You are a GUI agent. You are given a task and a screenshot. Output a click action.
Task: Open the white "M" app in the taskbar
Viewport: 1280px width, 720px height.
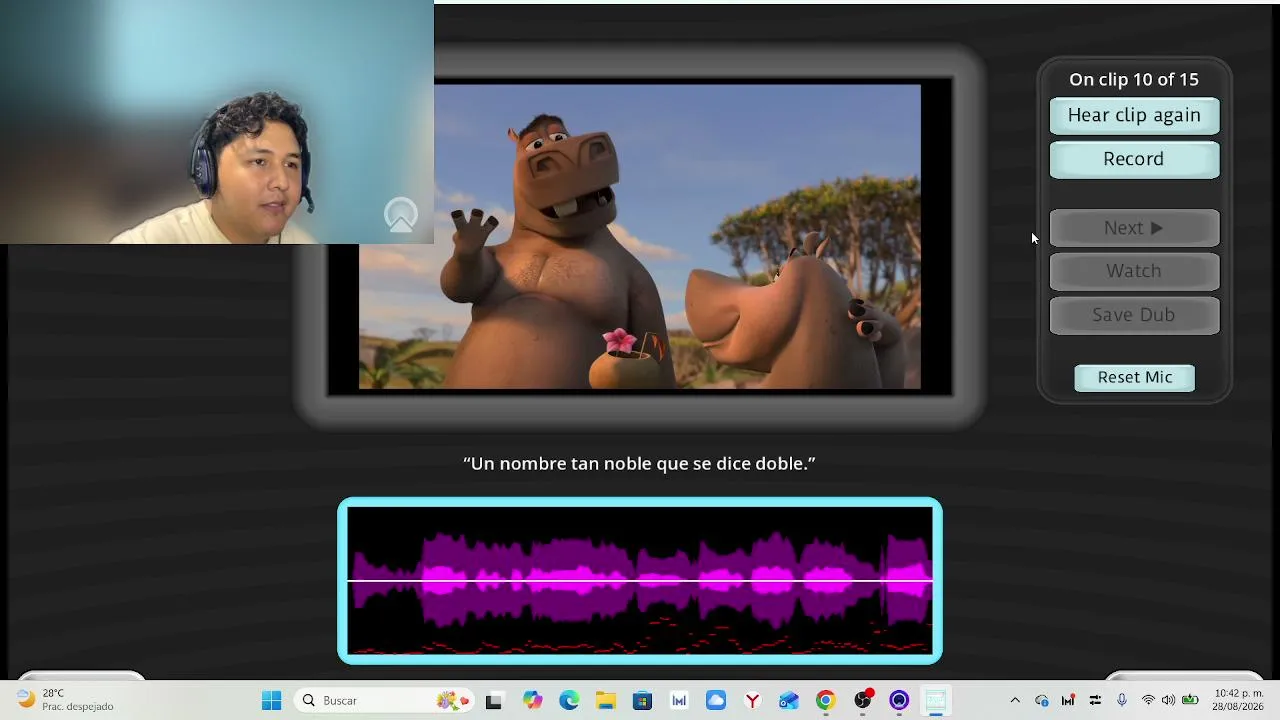click(x=679, y=701)
